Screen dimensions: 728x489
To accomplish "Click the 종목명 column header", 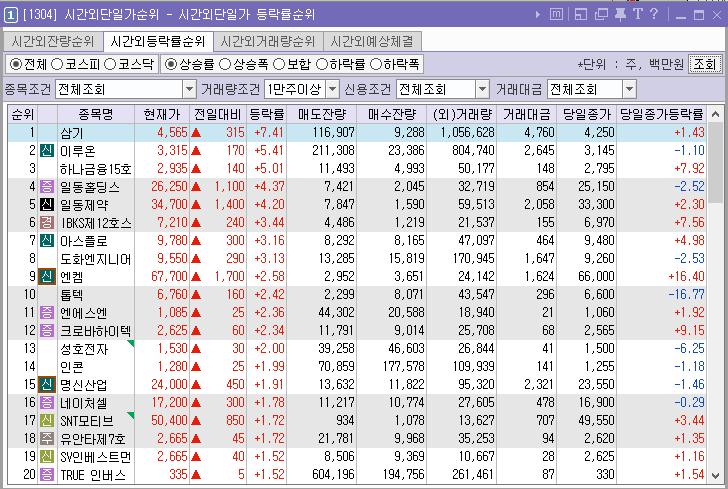I will [96, 114].
